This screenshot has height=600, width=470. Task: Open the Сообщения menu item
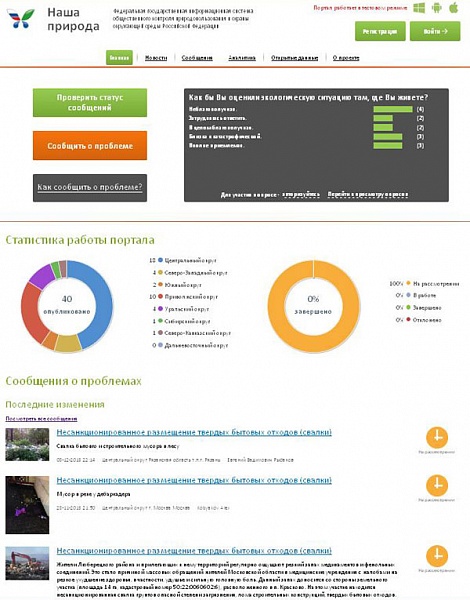coord(197,58)
